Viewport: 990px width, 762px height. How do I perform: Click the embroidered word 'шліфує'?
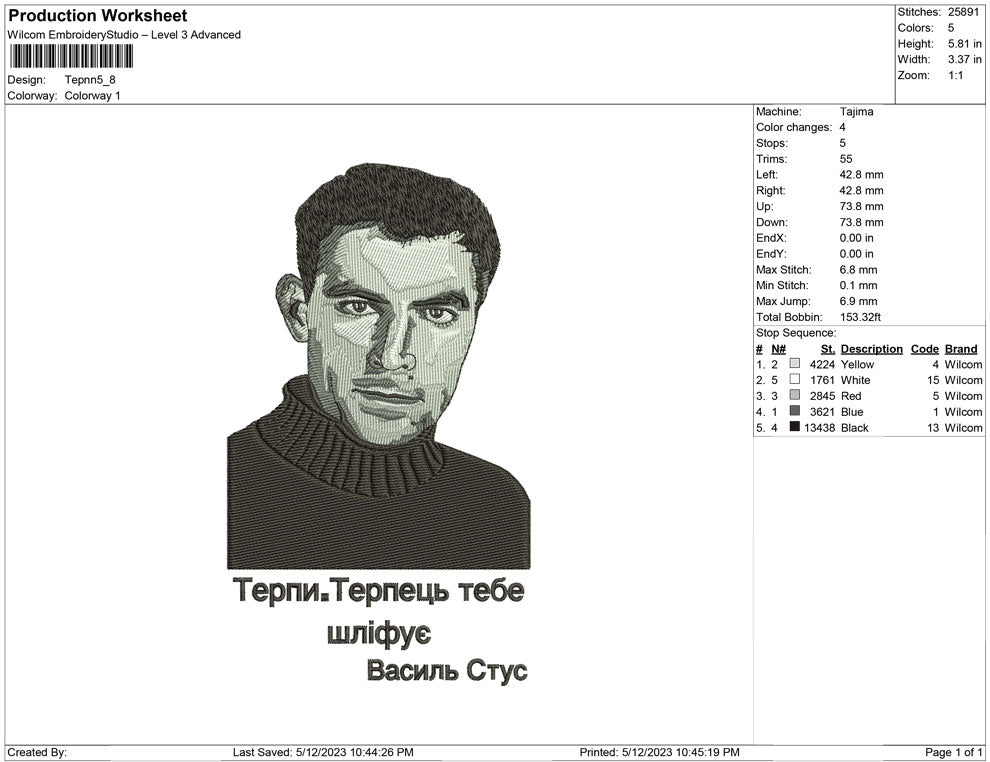click(379, 633)
